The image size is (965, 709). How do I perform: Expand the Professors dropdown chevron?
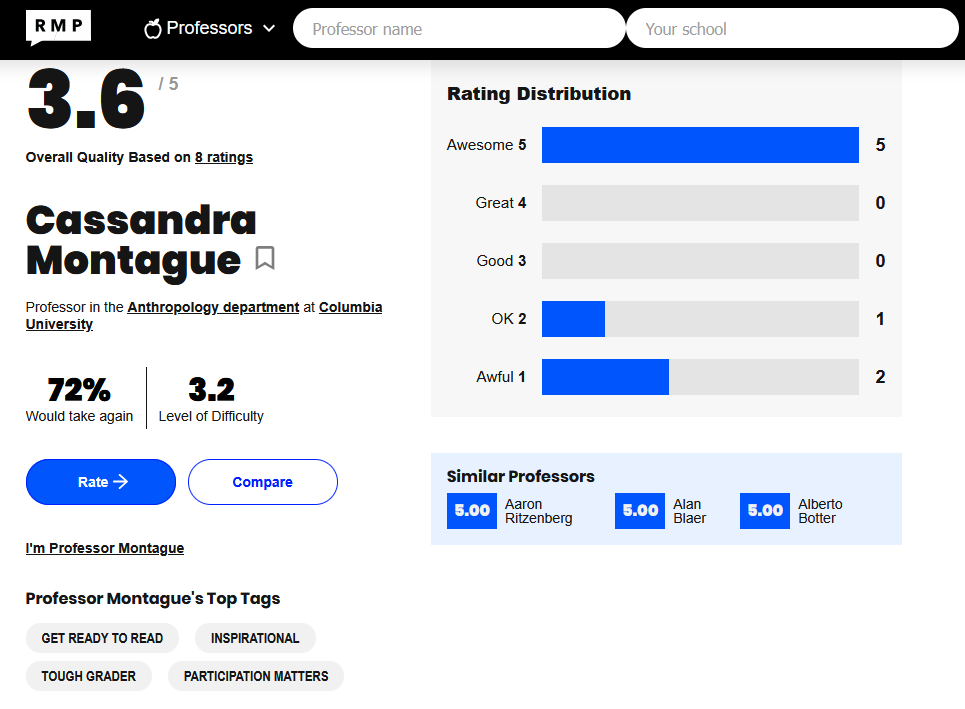[269, 28]
